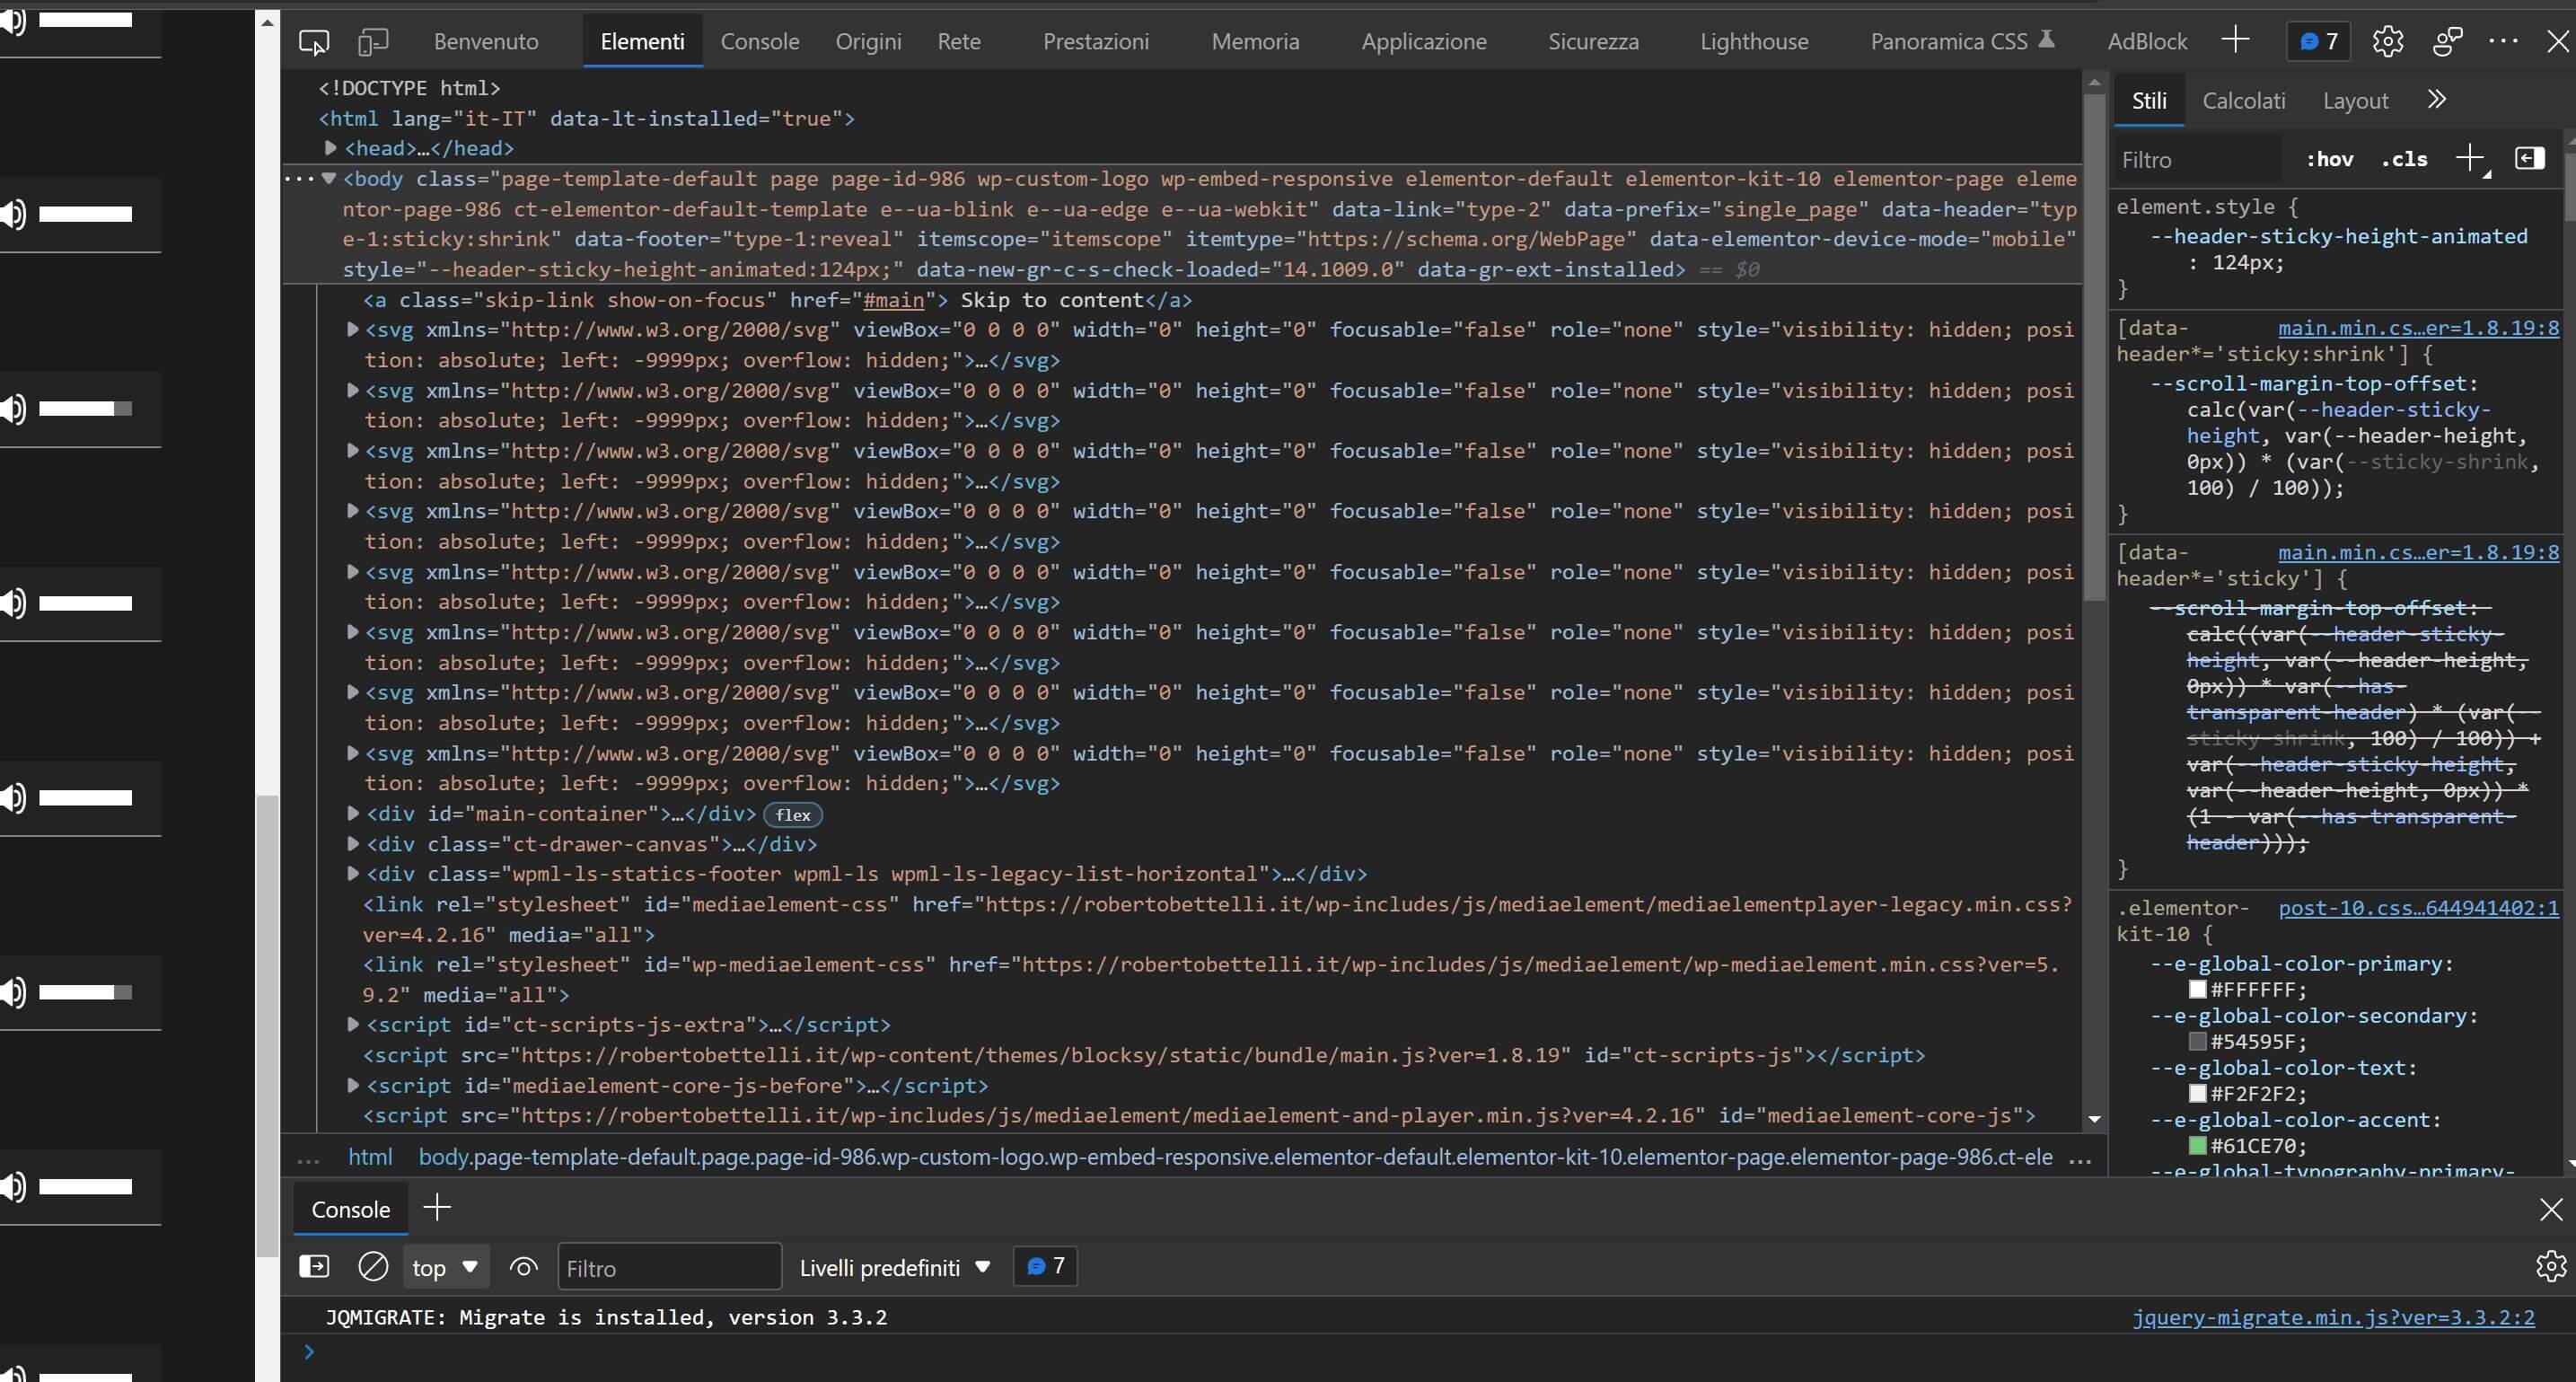Screen dimensions: 2576x1382
Task: Open the top context dropdown
Action: (445, 1267)
